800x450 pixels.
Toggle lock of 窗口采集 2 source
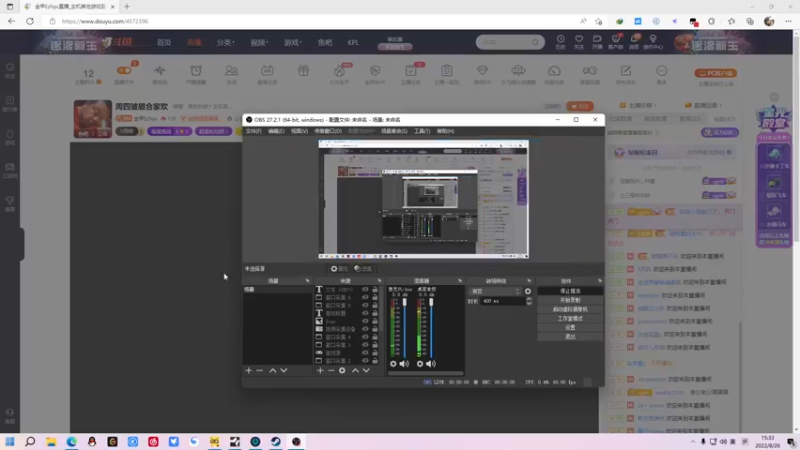[375, 361]
